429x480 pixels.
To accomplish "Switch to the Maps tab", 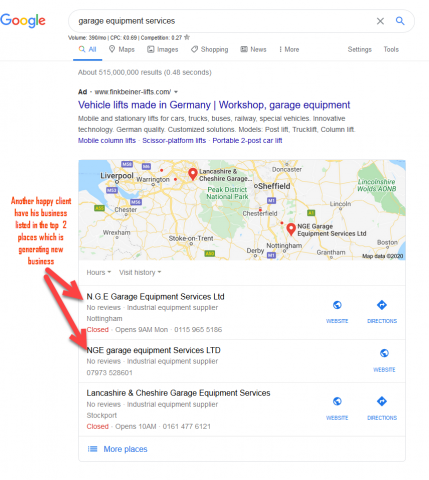I will point(122,49).
